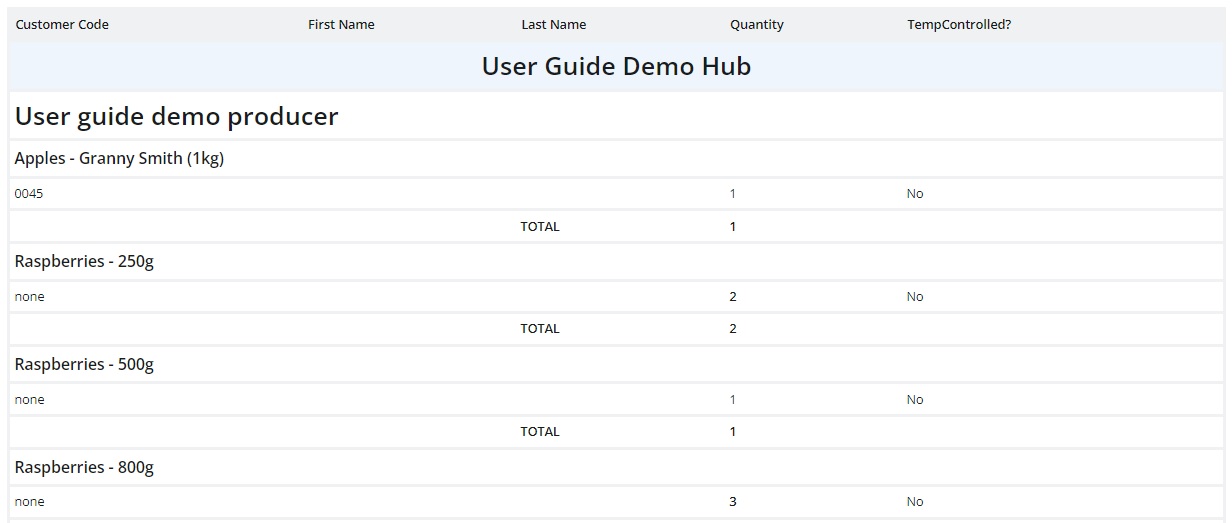Click 'none' customer code under Raspberries 500g

coord(30,400)
